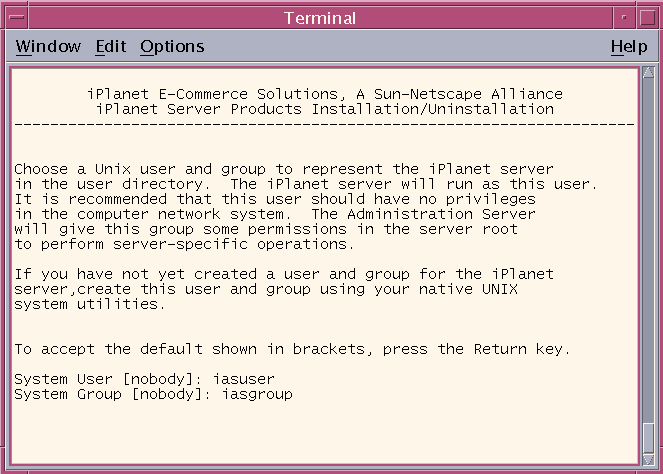Viewport: 663px width, 474px height.
Task: Click the typed text iasuser
Action: pyautogui.click(x=244, y=379)
